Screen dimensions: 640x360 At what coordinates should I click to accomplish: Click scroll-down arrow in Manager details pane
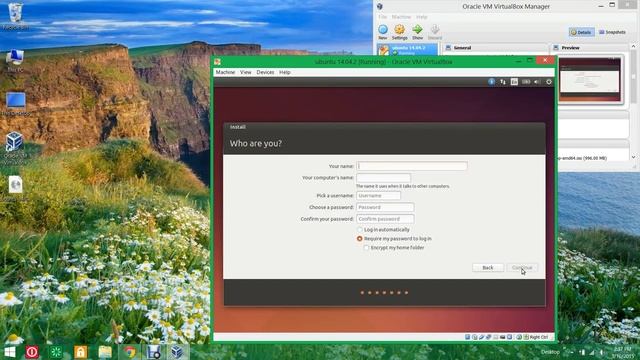[633, 157]
